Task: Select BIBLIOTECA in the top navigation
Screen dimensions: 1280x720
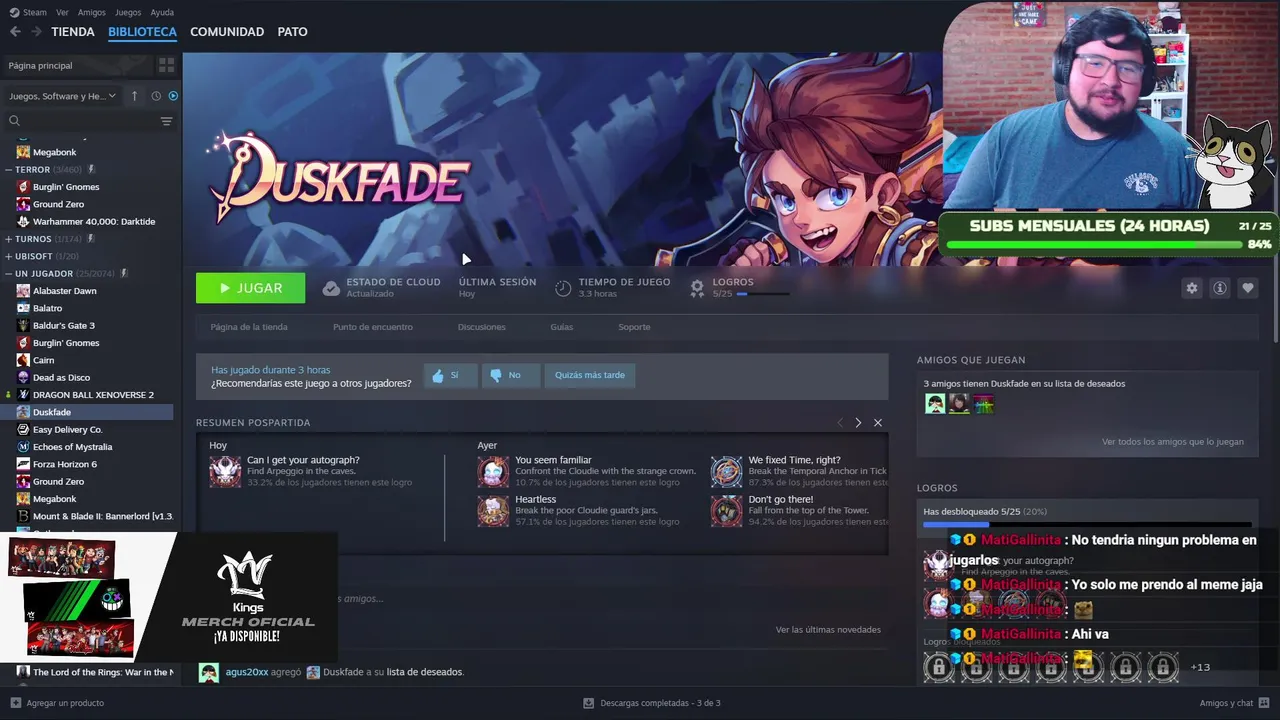Action: coord(142,32)
